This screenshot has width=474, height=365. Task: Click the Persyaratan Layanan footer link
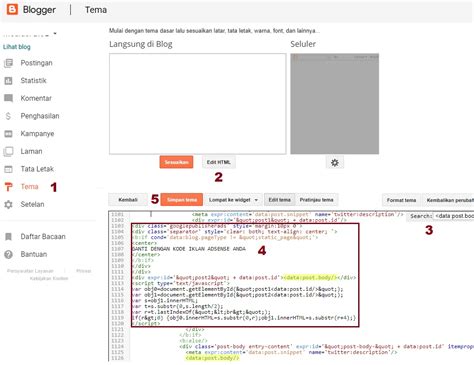tap(30, 271)
